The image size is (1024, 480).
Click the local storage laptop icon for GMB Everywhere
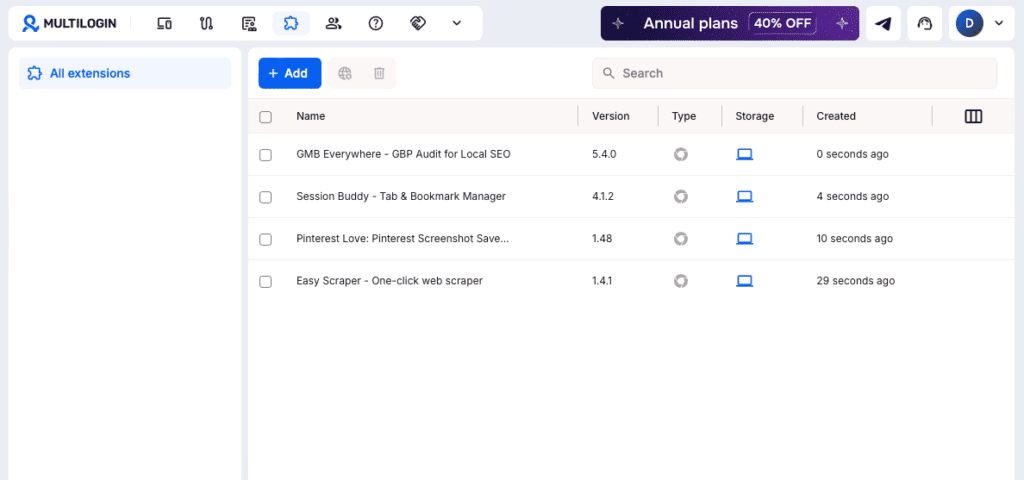(744, 154)
